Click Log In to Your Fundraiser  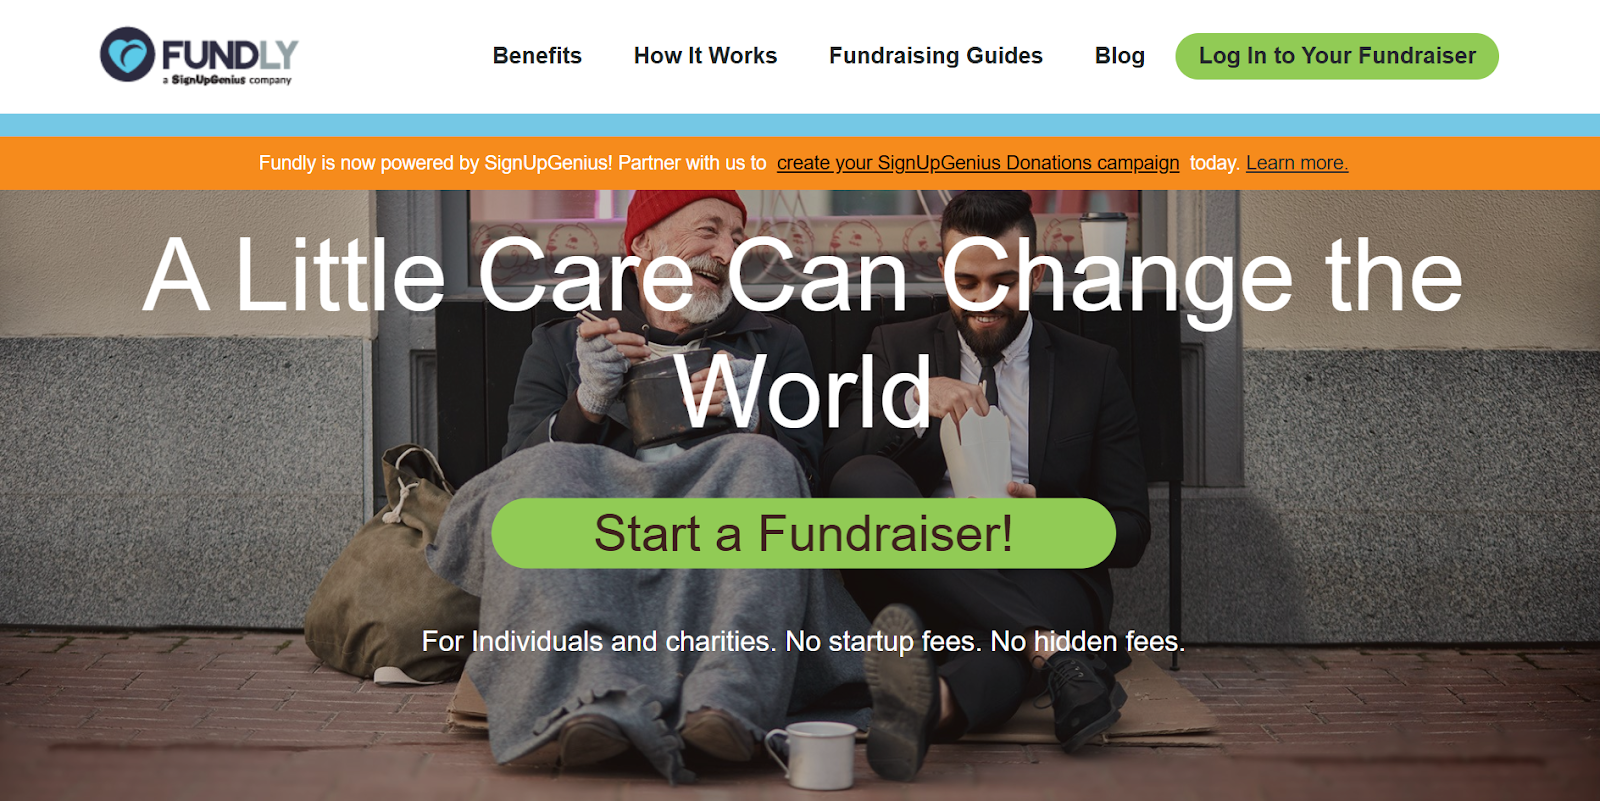point(1337,56)
